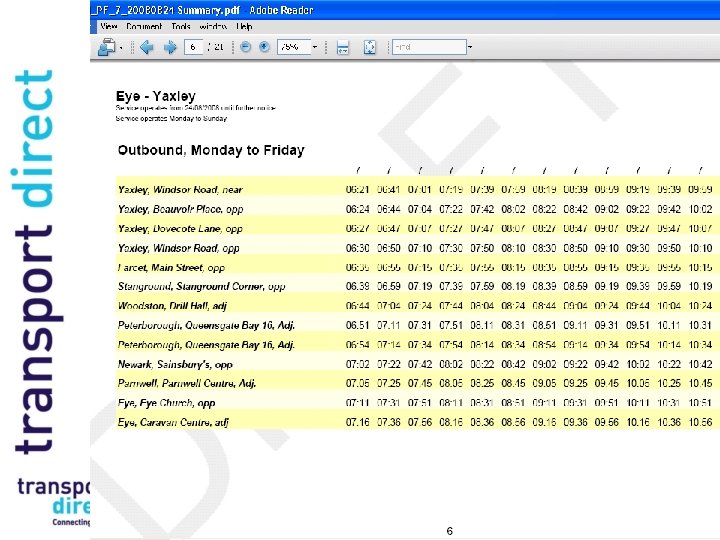
Task: Click 'Stanground, Stanground Corner, opp' stop name
Action: (x=202, y=287)
